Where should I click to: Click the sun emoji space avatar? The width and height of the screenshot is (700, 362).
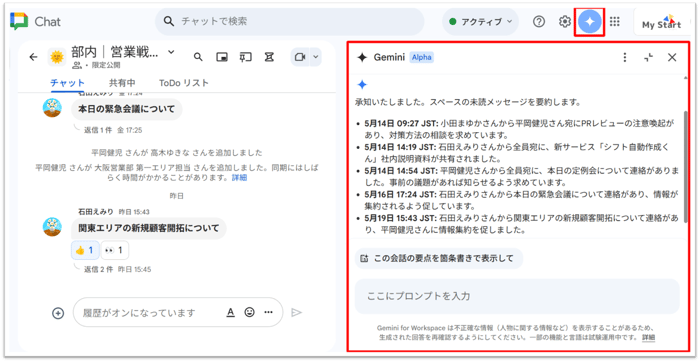pyautogui.click(x=57, y=57)
